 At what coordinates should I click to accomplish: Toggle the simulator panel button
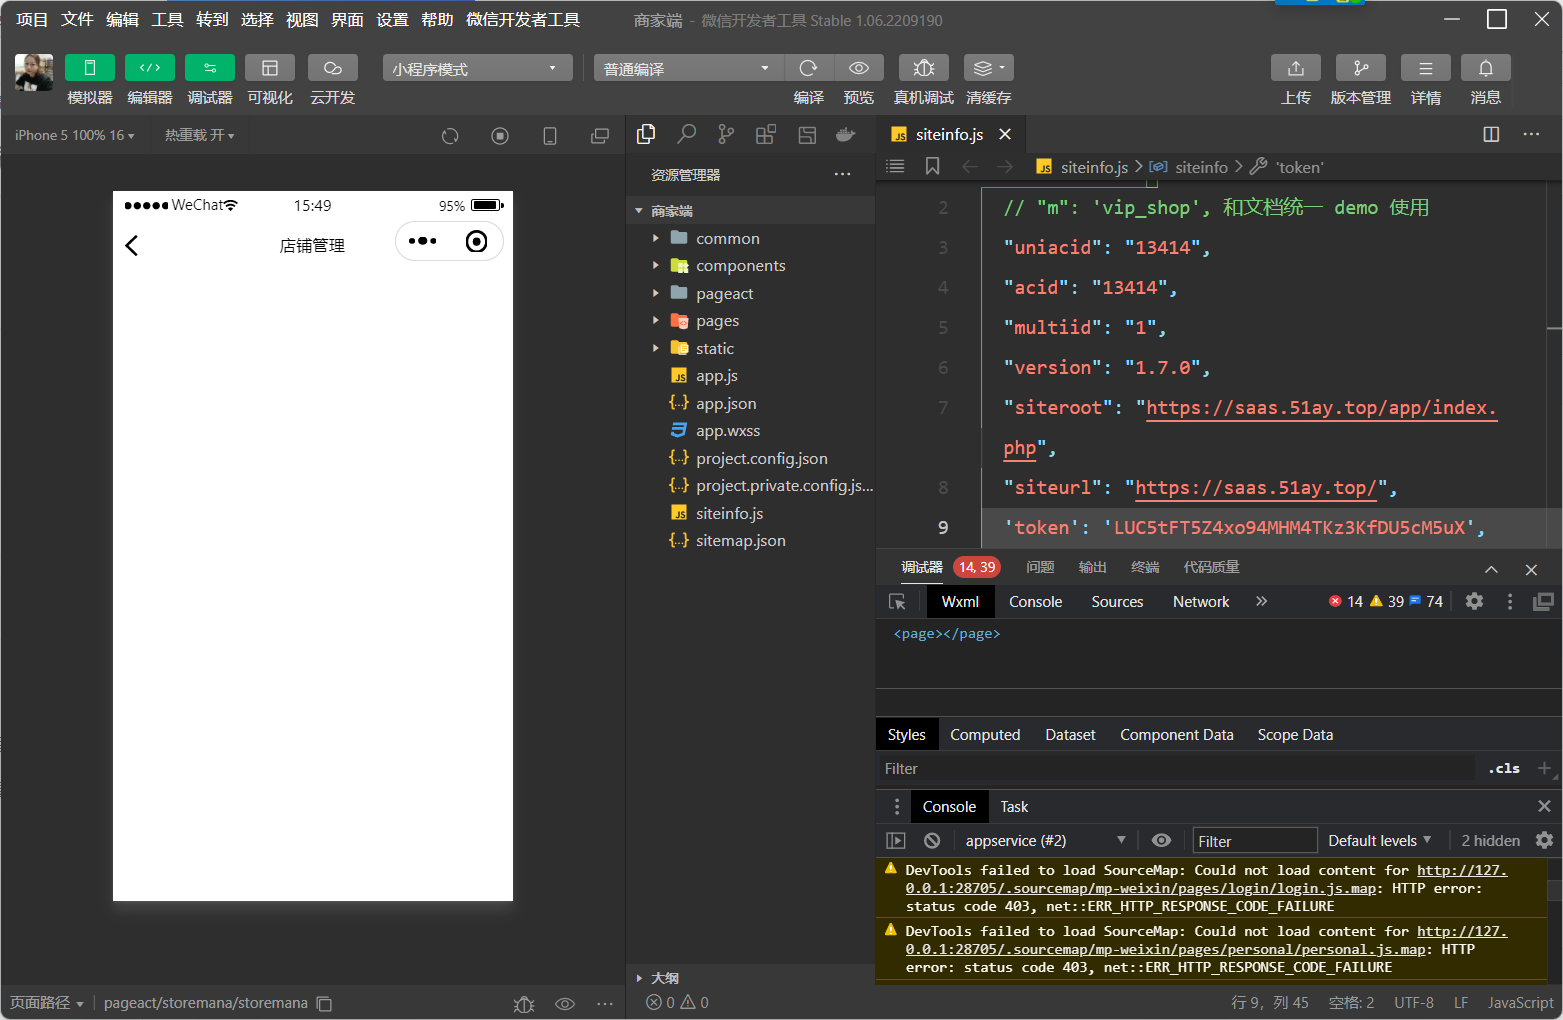pyautogui.click(x=90, y=68)
